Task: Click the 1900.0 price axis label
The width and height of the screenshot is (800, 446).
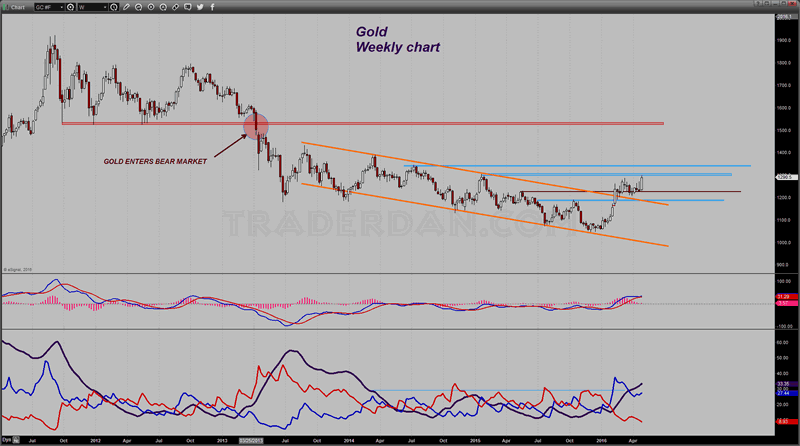Action: pos(784,40)
